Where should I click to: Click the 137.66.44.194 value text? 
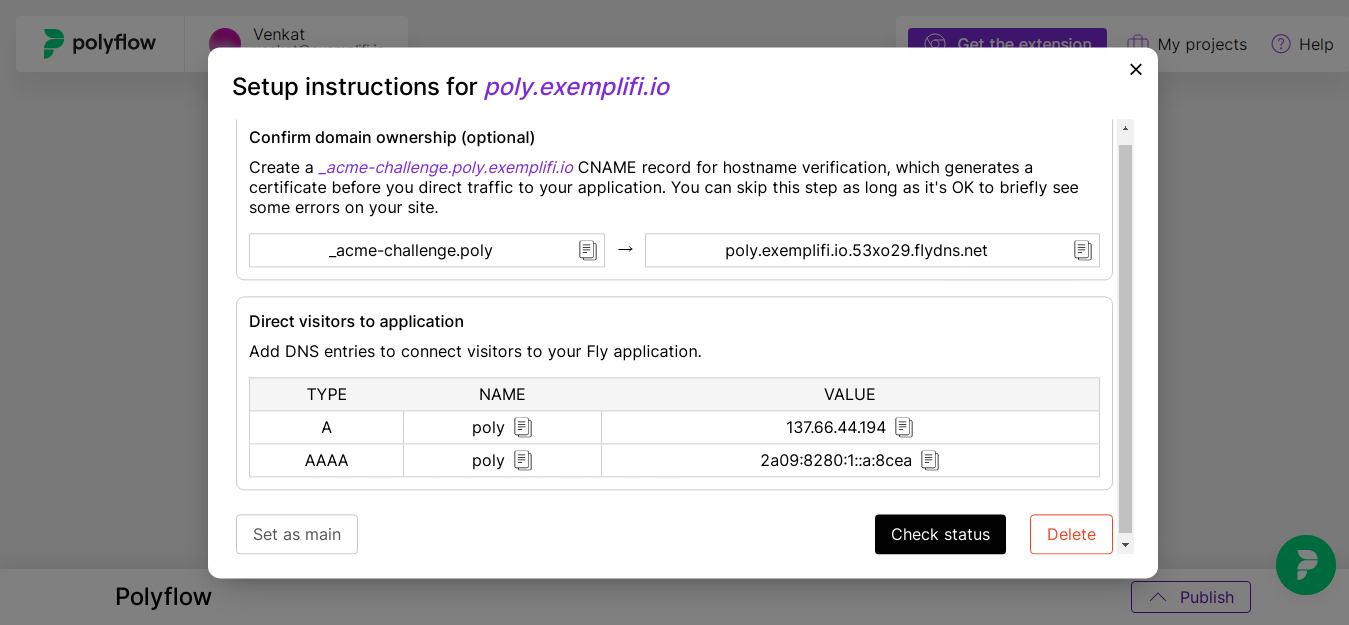tap(836, 427)
